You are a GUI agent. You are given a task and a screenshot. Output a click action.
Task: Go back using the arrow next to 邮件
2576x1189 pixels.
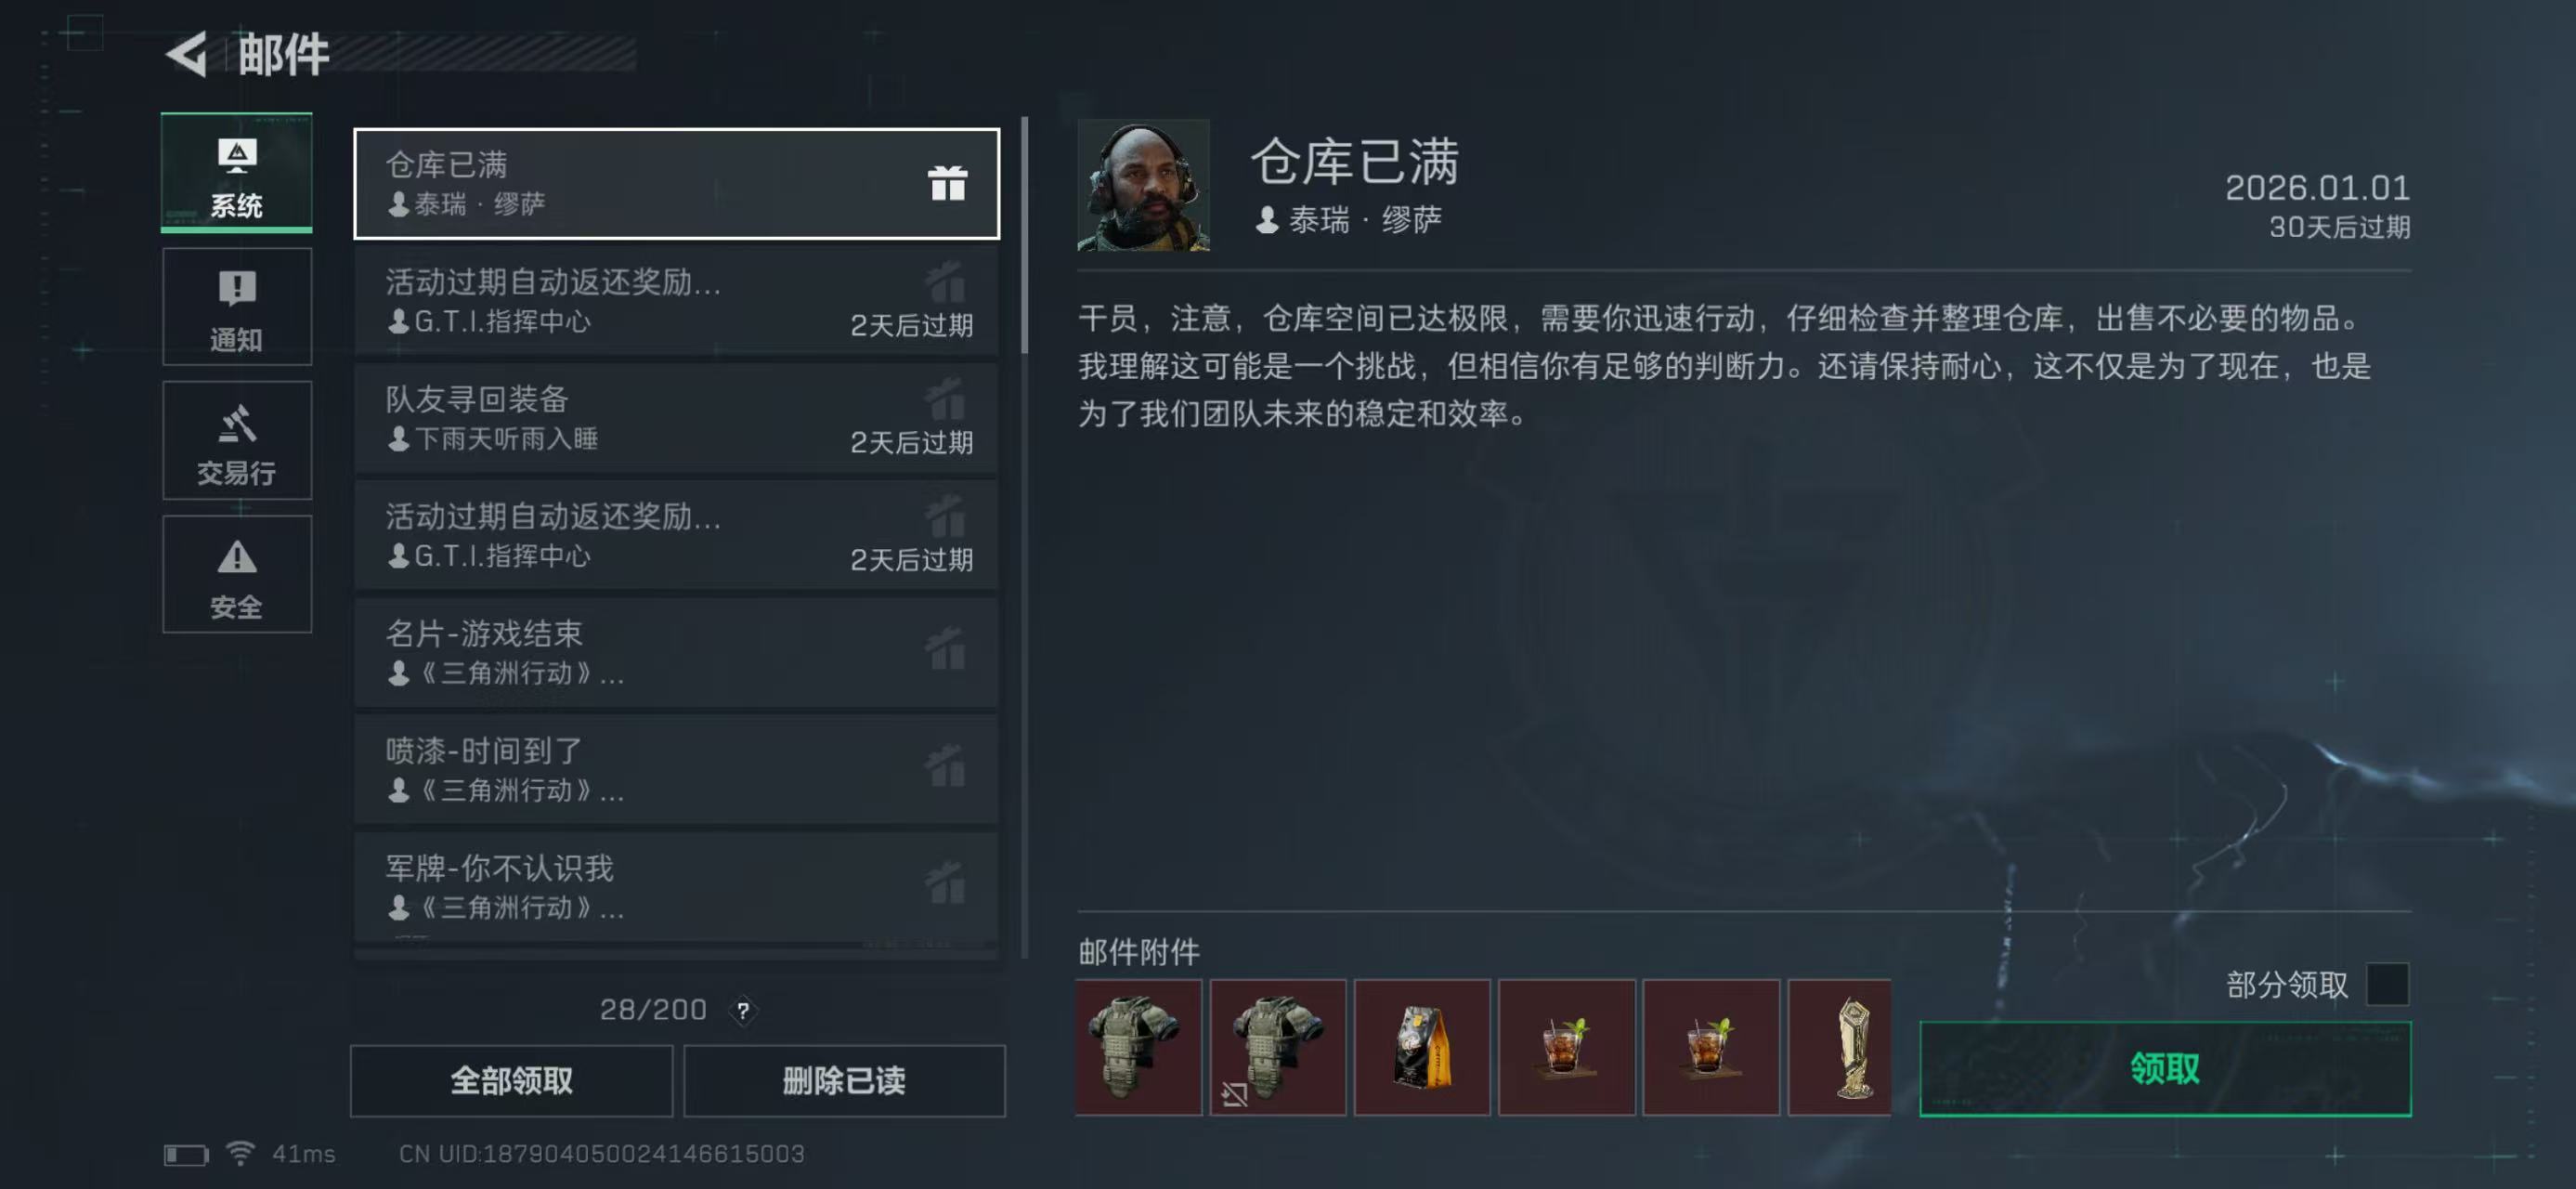point(187,53)
